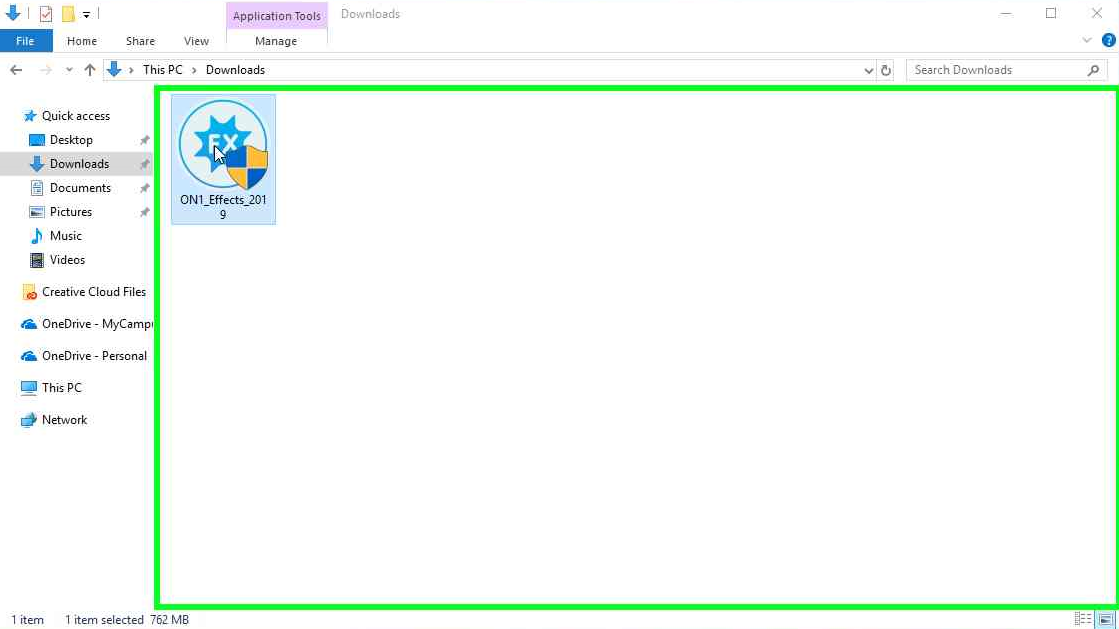Expand the chevron after This PC breadcrumb

(x=194, y=70)
